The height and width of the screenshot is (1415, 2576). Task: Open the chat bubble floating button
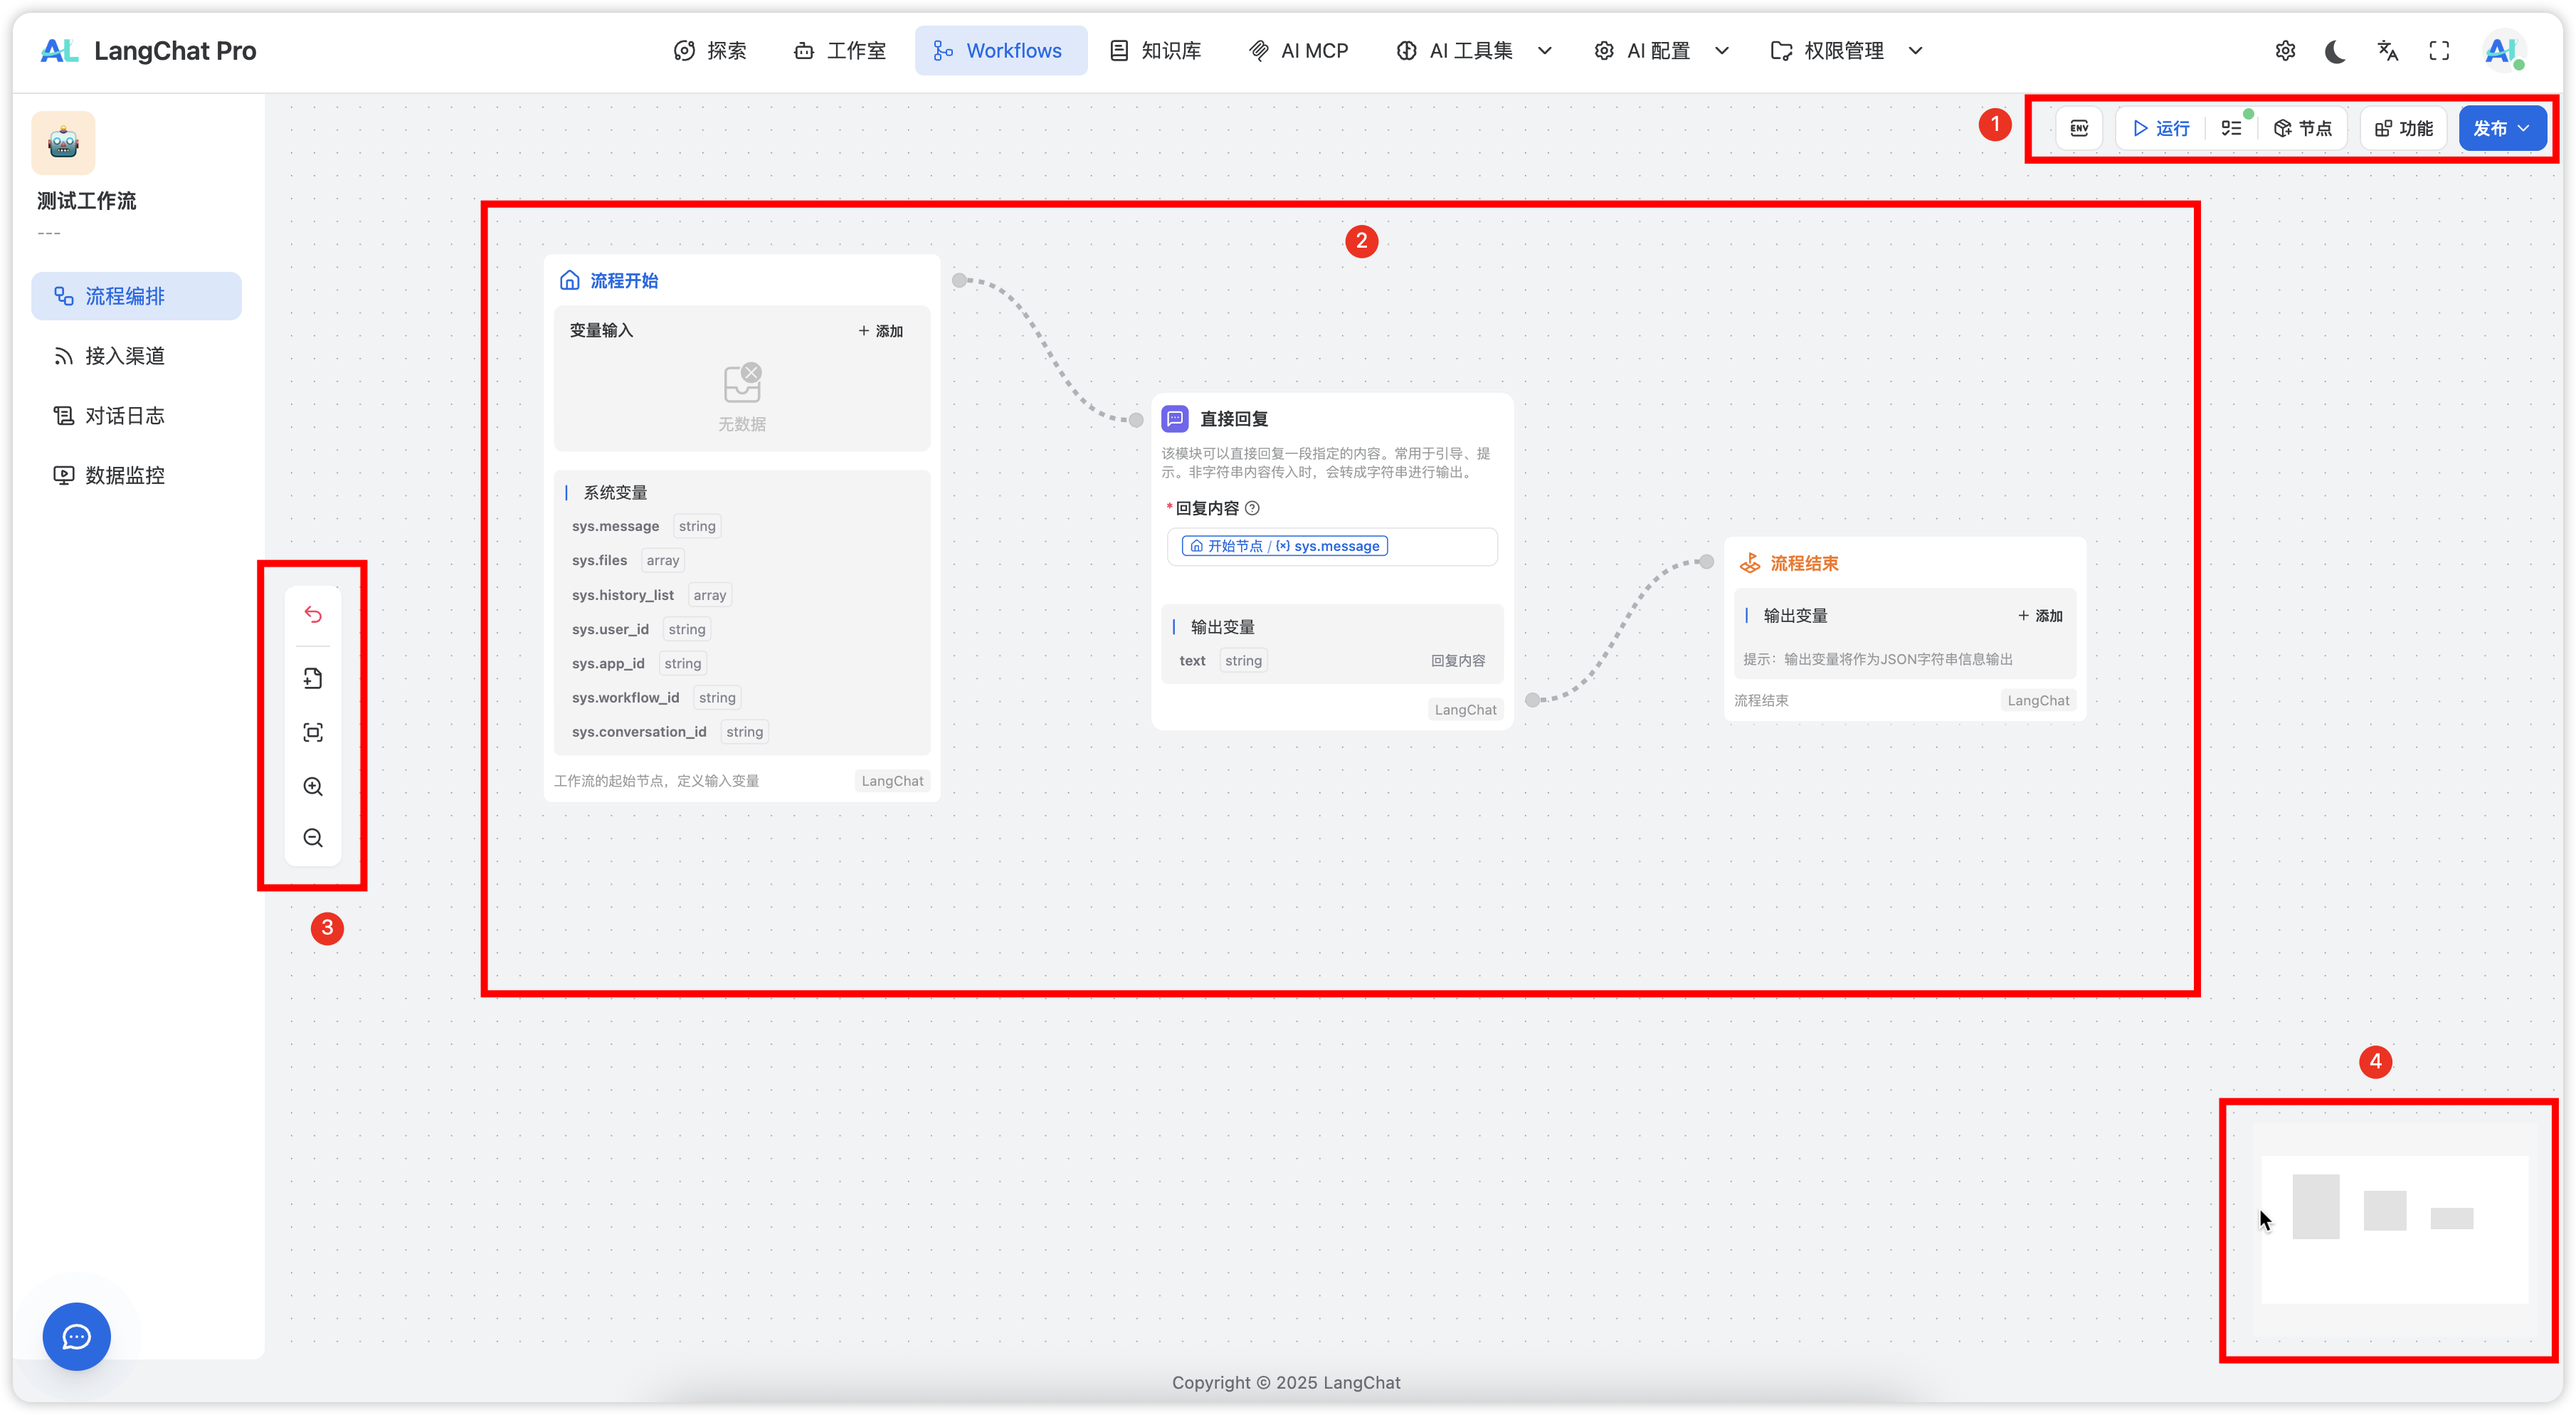coord(76,1336)
